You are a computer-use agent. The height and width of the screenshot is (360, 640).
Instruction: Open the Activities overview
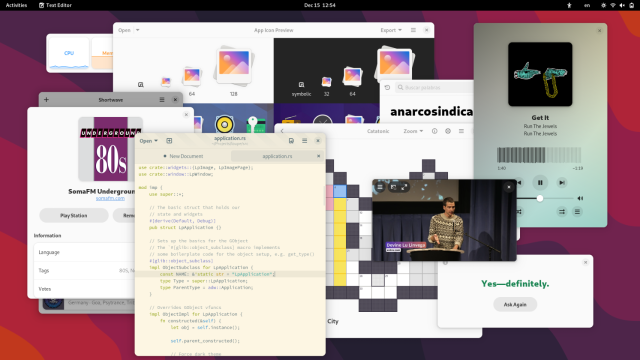click(x=16, y=5)
